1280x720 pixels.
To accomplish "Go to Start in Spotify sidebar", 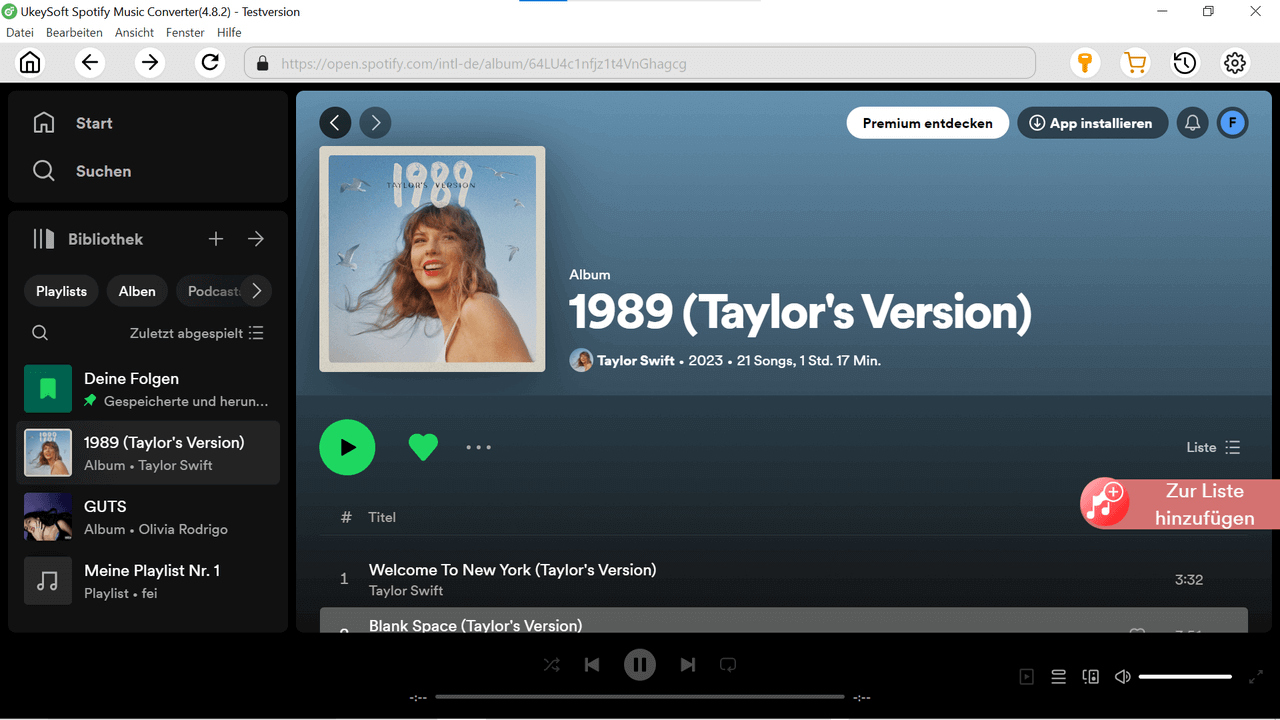I will [74, 123].
